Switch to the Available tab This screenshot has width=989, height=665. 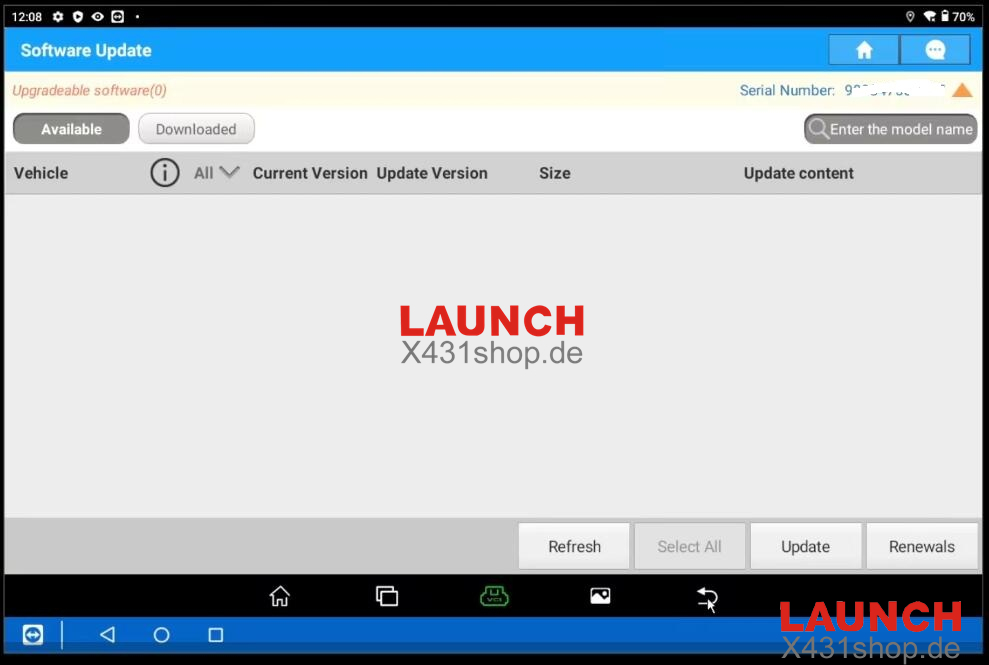pos(71,129)
